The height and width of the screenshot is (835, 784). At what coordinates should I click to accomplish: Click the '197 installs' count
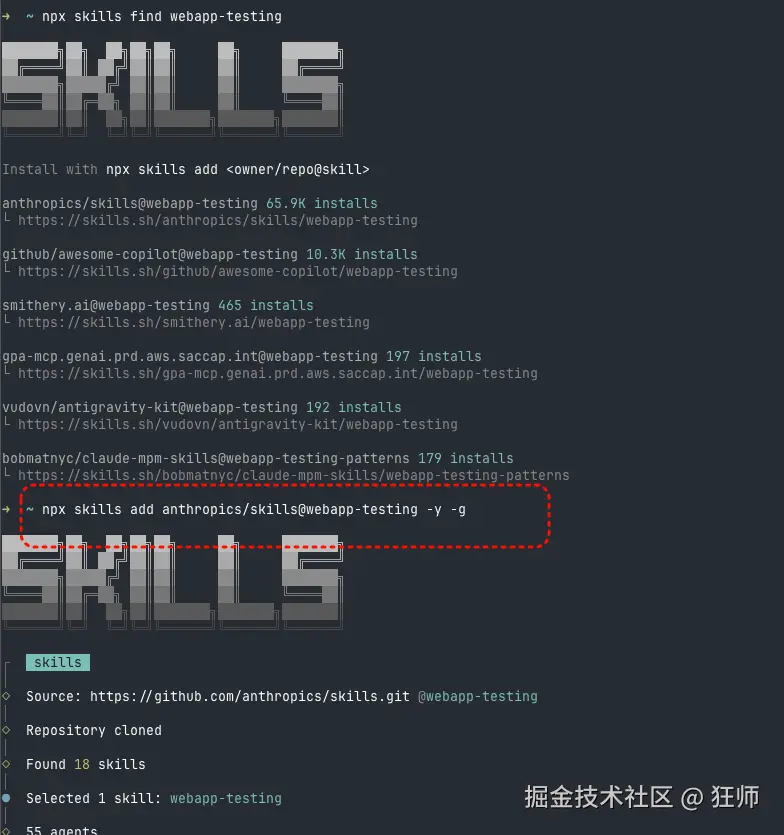(434, 357)
